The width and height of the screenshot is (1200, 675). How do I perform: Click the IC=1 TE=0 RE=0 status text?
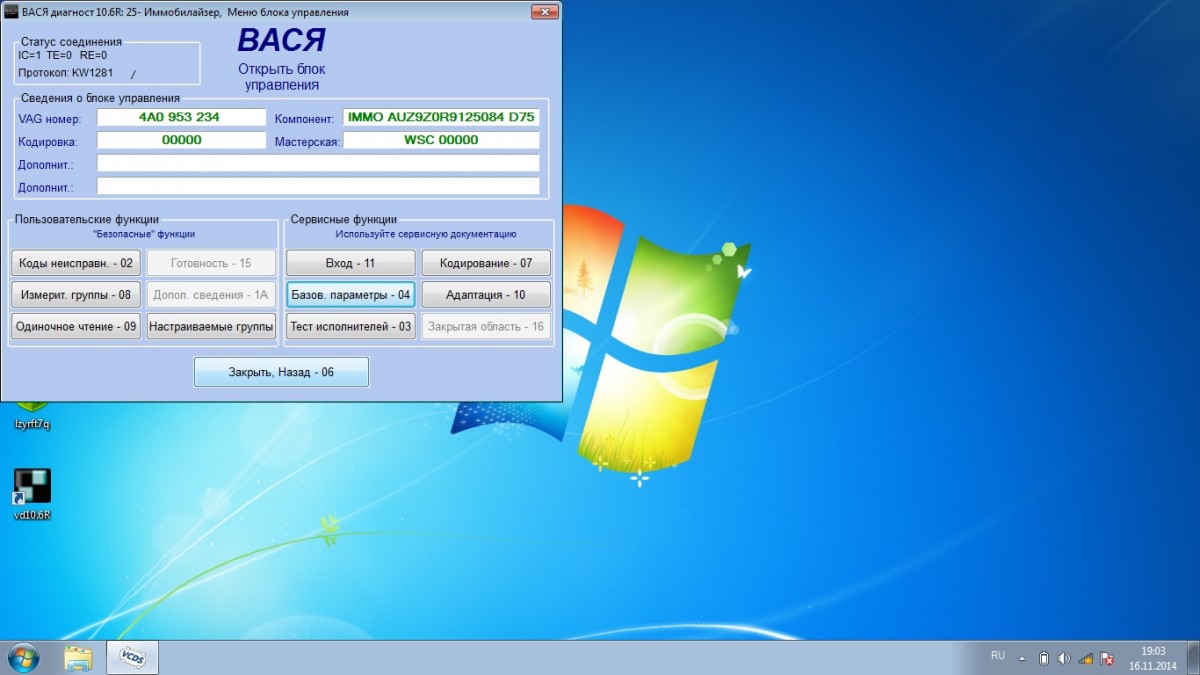pos(62,55)
